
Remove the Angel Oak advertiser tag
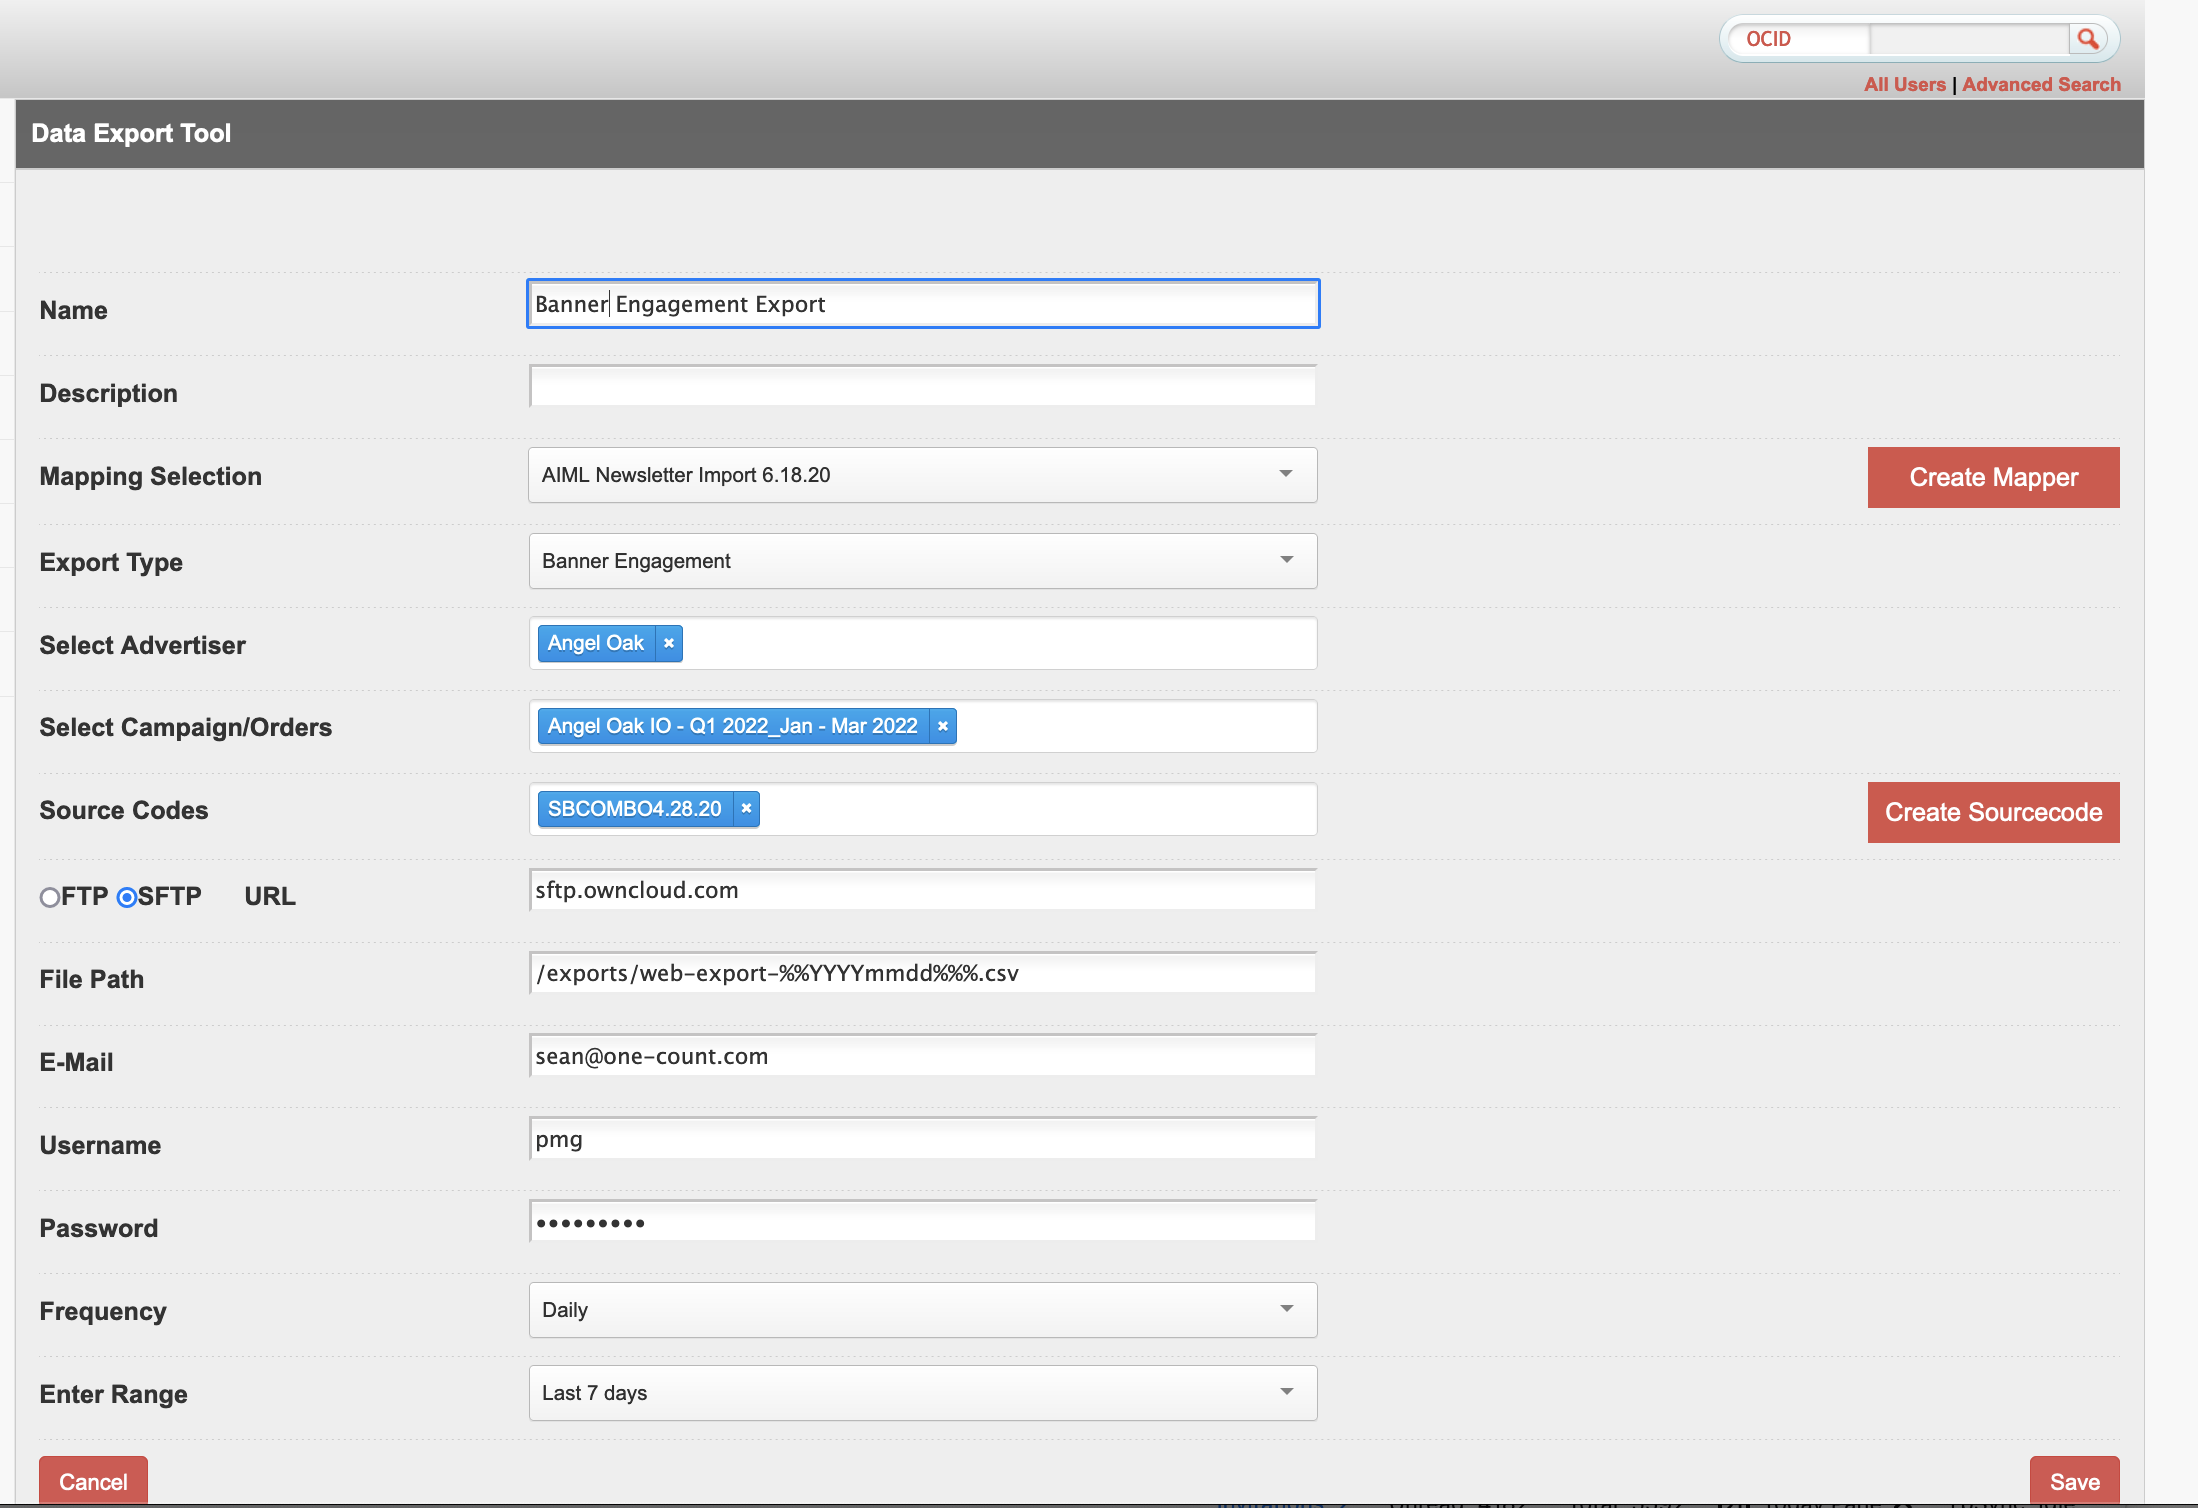point(669,643)
